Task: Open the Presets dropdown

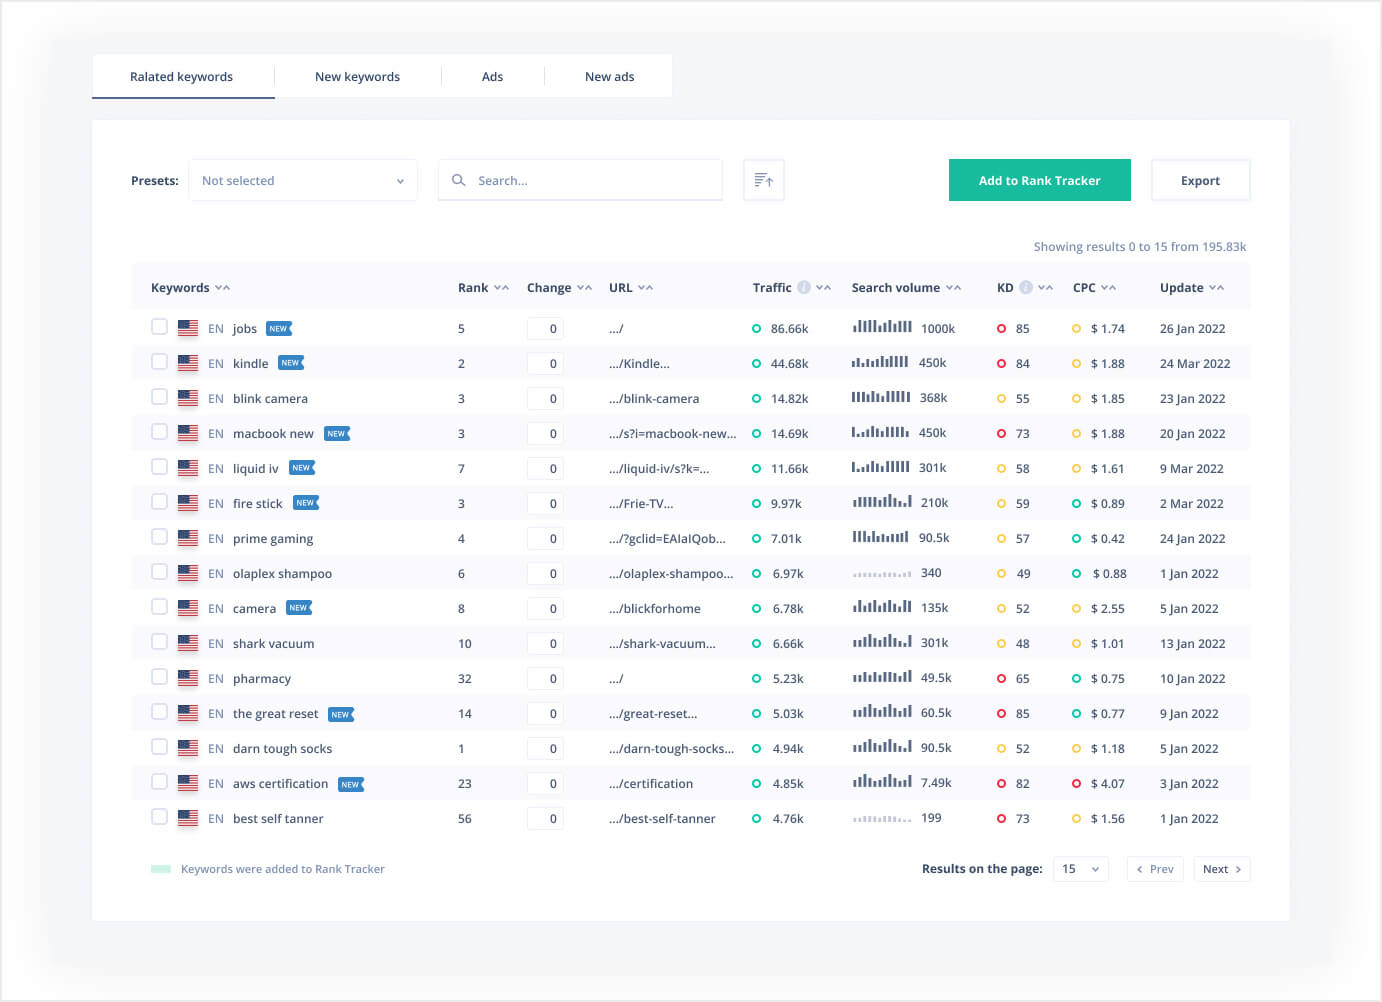Action: pos(303,180)
